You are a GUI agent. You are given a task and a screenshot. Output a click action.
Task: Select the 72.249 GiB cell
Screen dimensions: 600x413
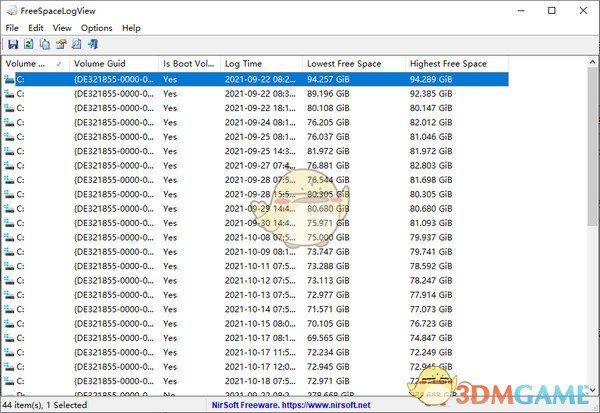click(x=431, y=353)
